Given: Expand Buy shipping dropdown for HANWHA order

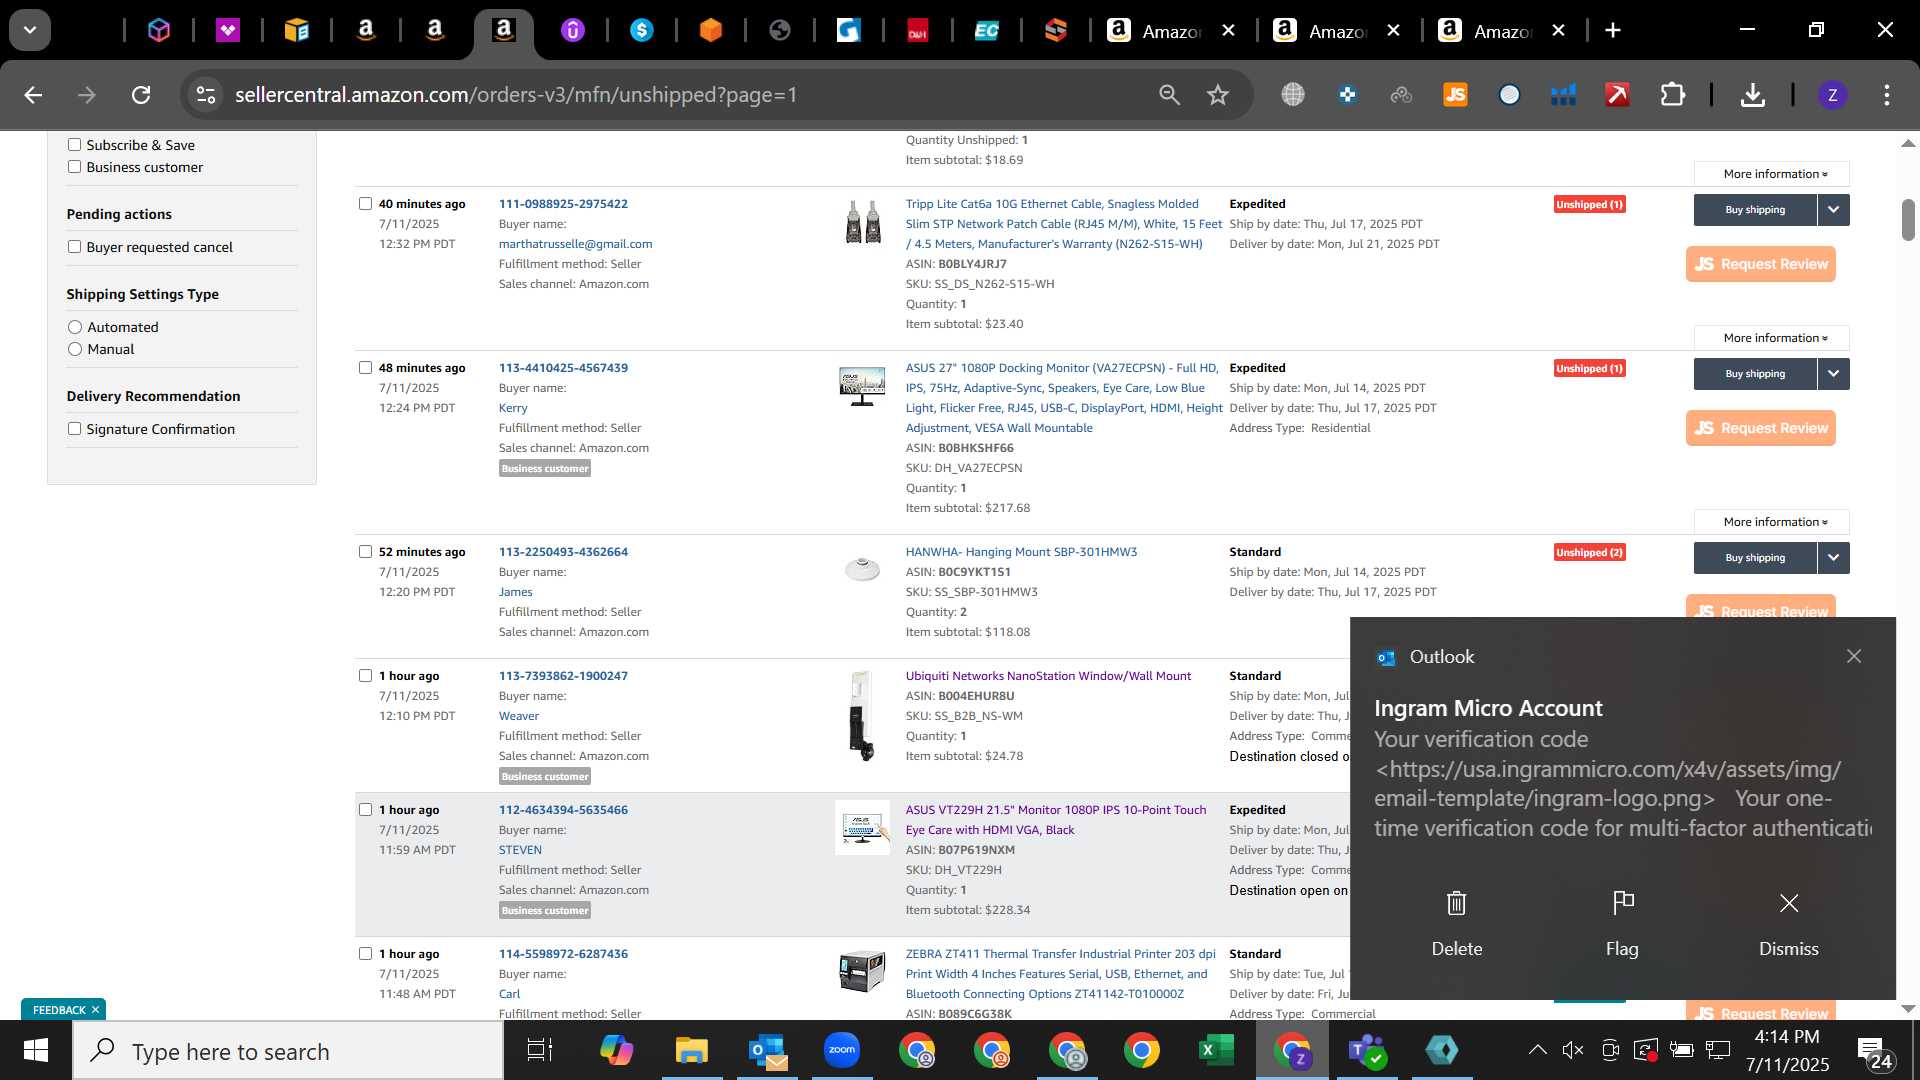Looking at the screenshot, I should [1833, 558].
